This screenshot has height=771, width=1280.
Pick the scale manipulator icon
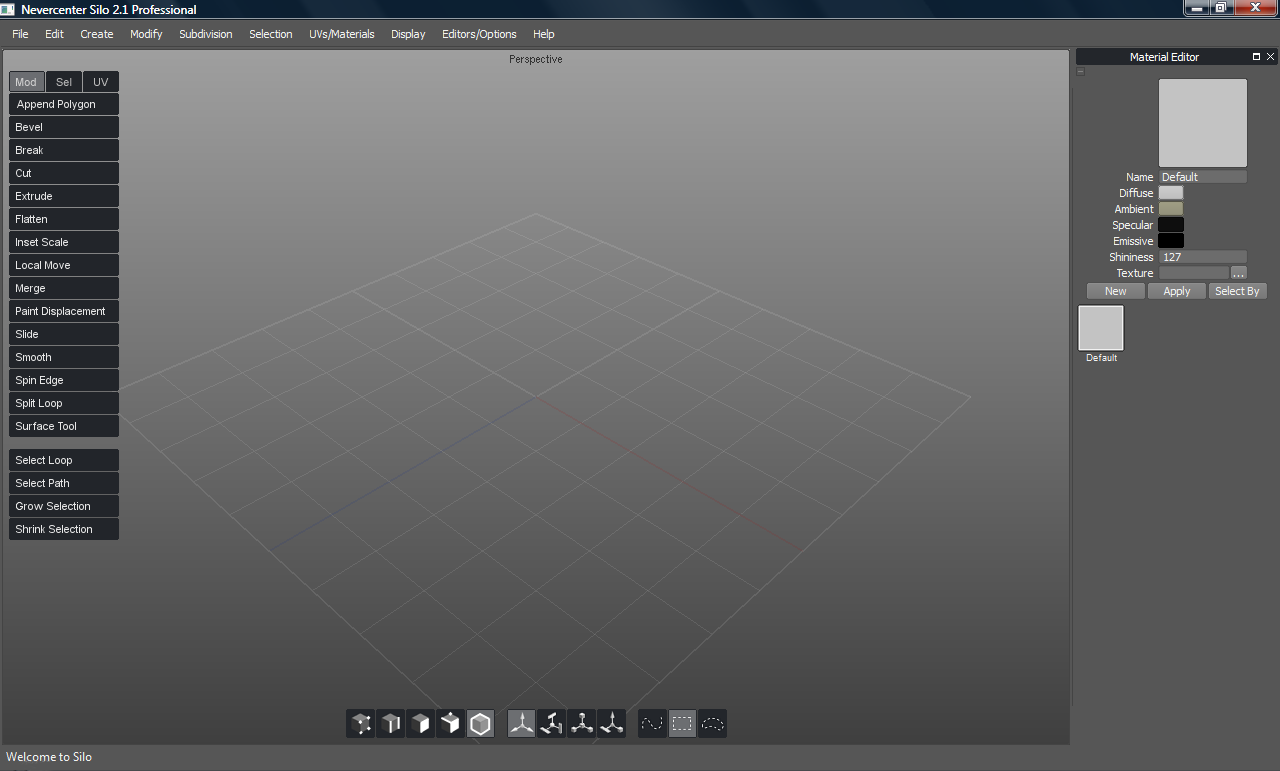pyautogui.click(x=582, y=723)
